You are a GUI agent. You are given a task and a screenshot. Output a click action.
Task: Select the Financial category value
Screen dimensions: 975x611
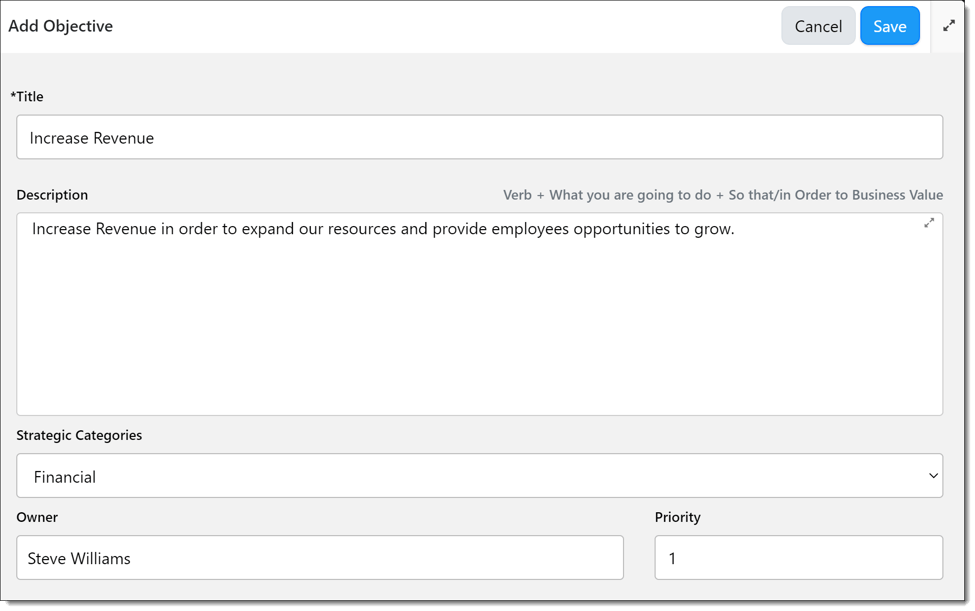click(65, 477)
